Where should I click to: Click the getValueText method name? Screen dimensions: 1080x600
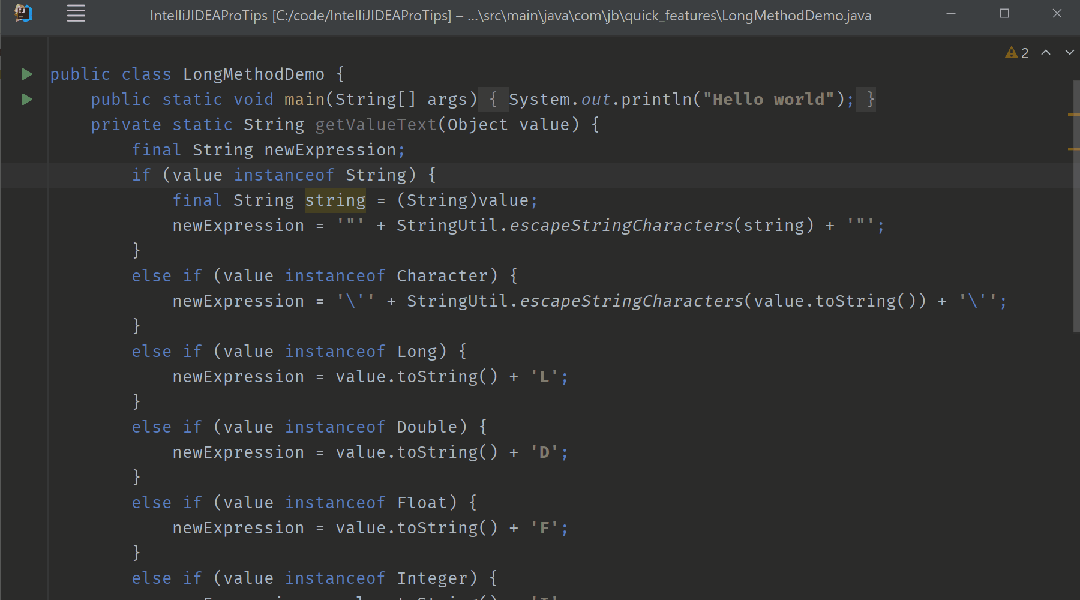point(375,125)
